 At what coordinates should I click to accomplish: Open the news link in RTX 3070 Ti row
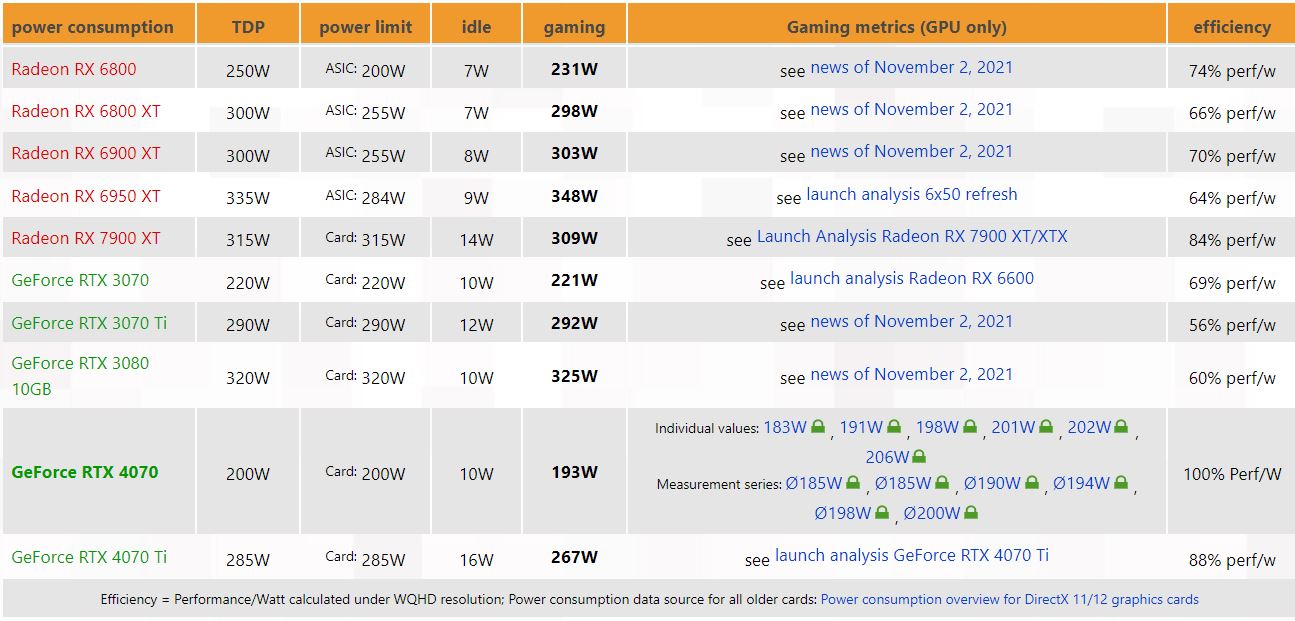911,321
